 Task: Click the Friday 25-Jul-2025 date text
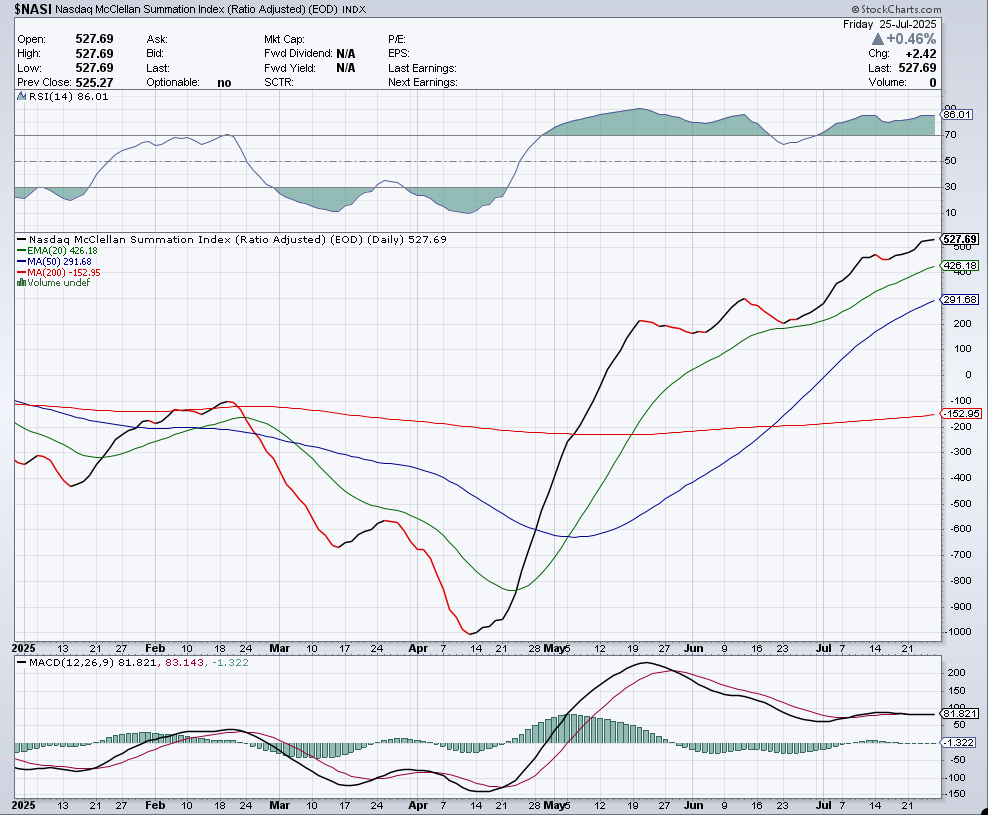[890, 24]
